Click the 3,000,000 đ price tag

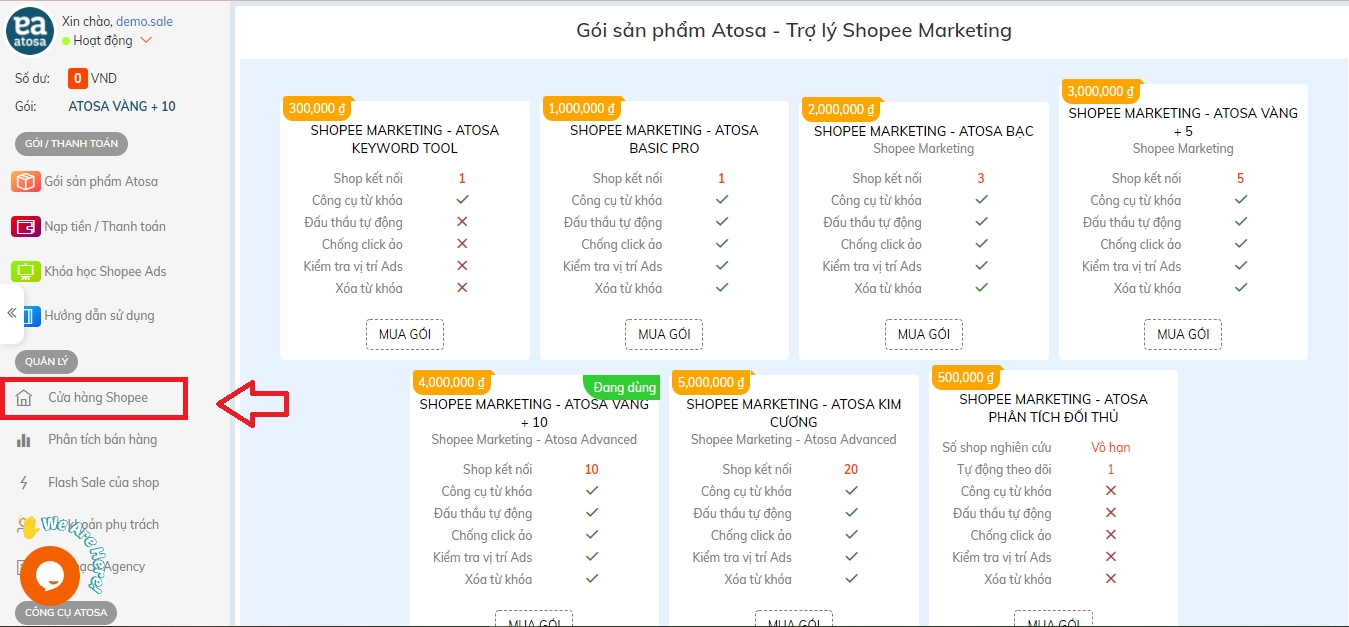[1100, 91]
